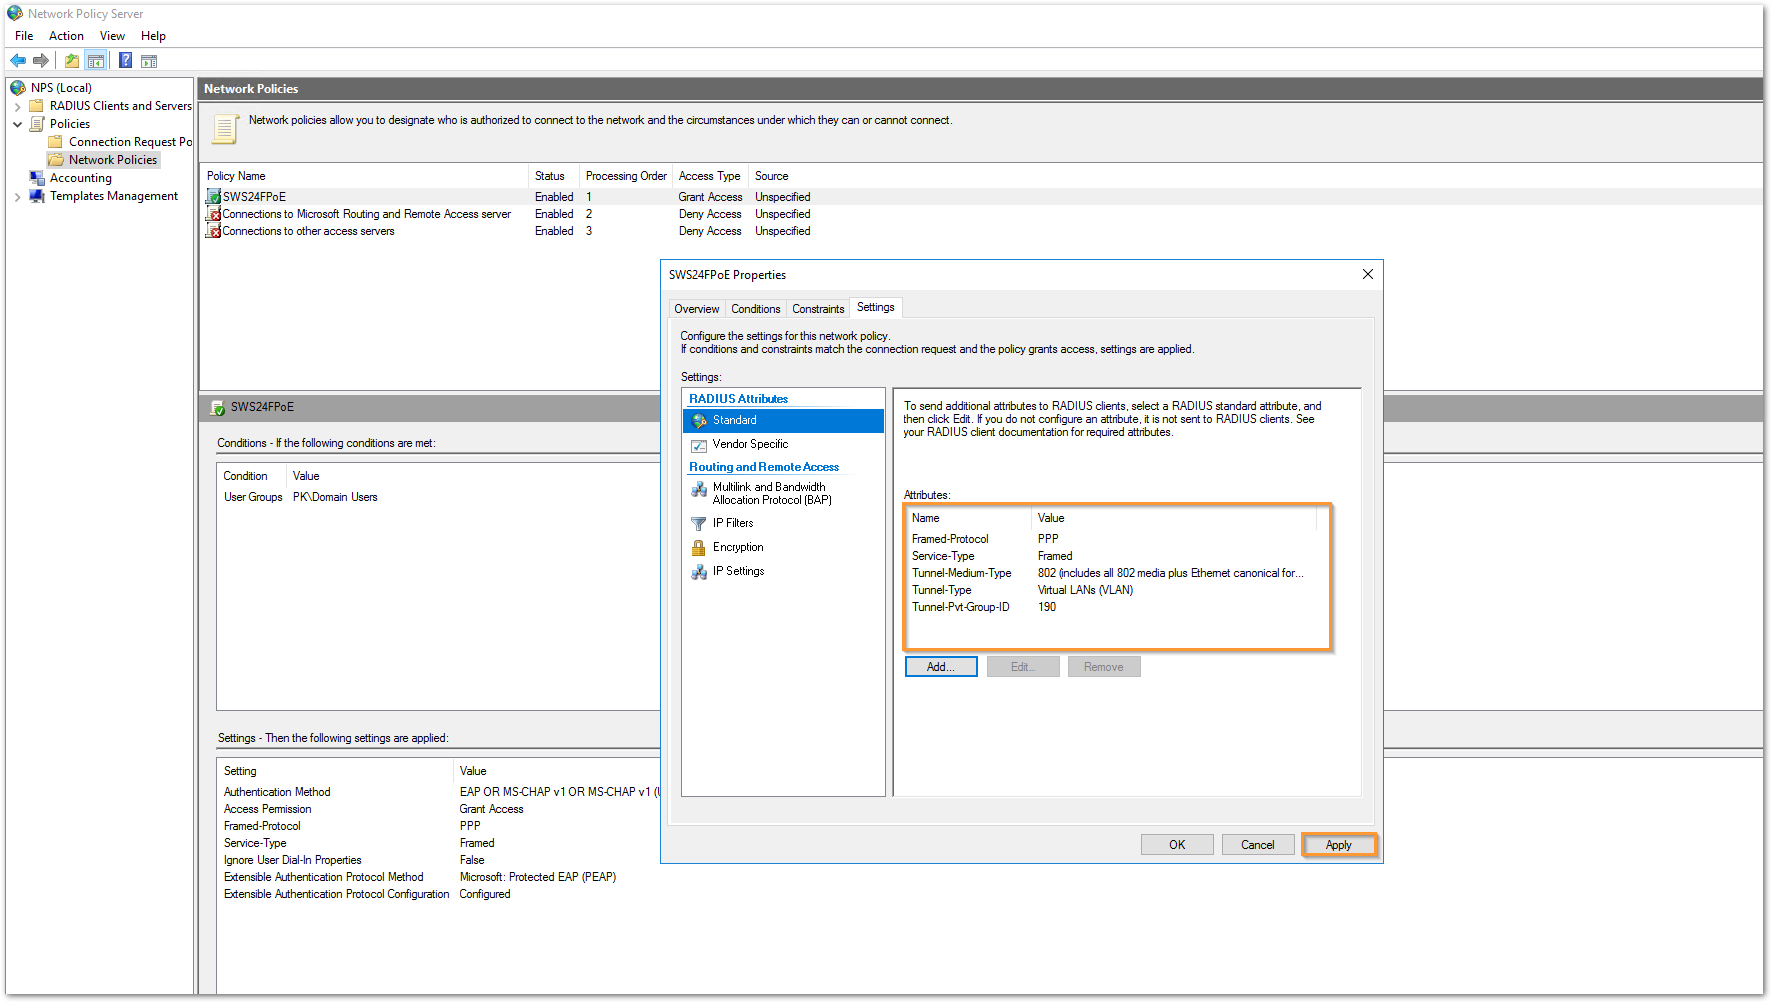Select the Tunnel-Pvt-Group-ID attribute row

960,607
